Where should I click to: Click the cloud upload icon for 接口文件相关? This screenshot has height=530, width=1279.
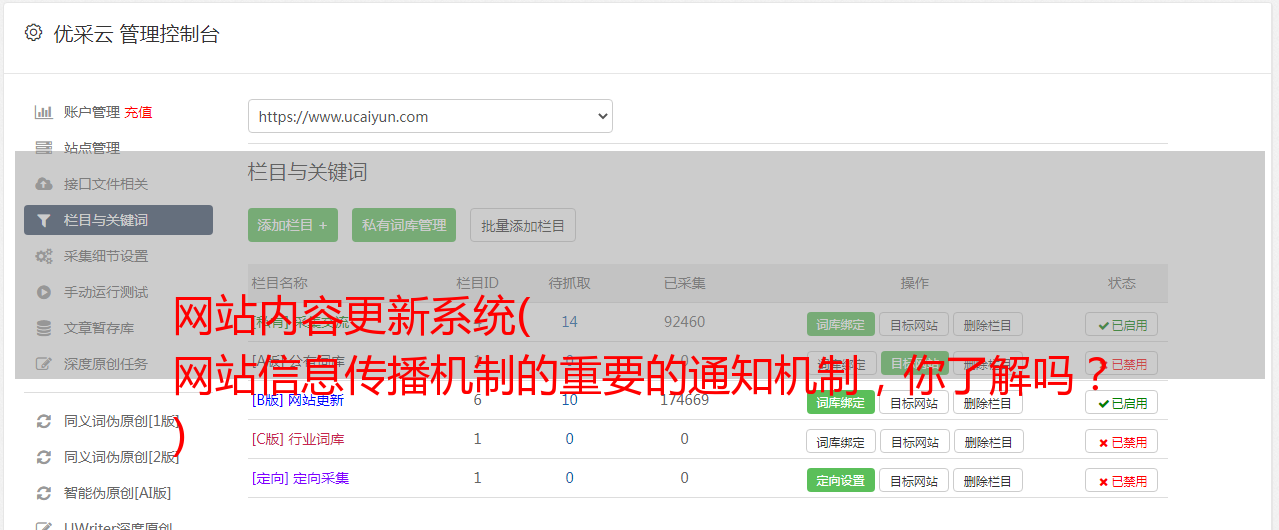[x=44, y=184]
